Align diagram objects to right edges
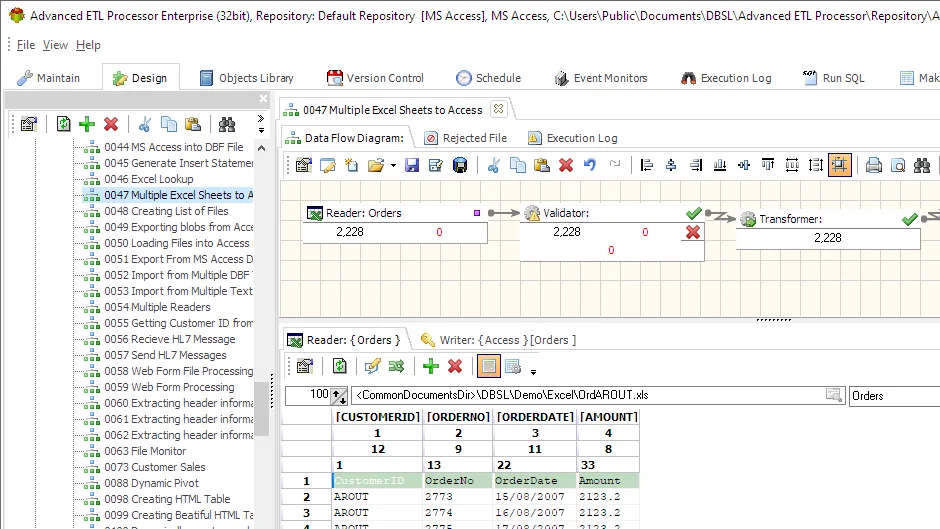This screenshot has height=529, width=940. point(695,165)
